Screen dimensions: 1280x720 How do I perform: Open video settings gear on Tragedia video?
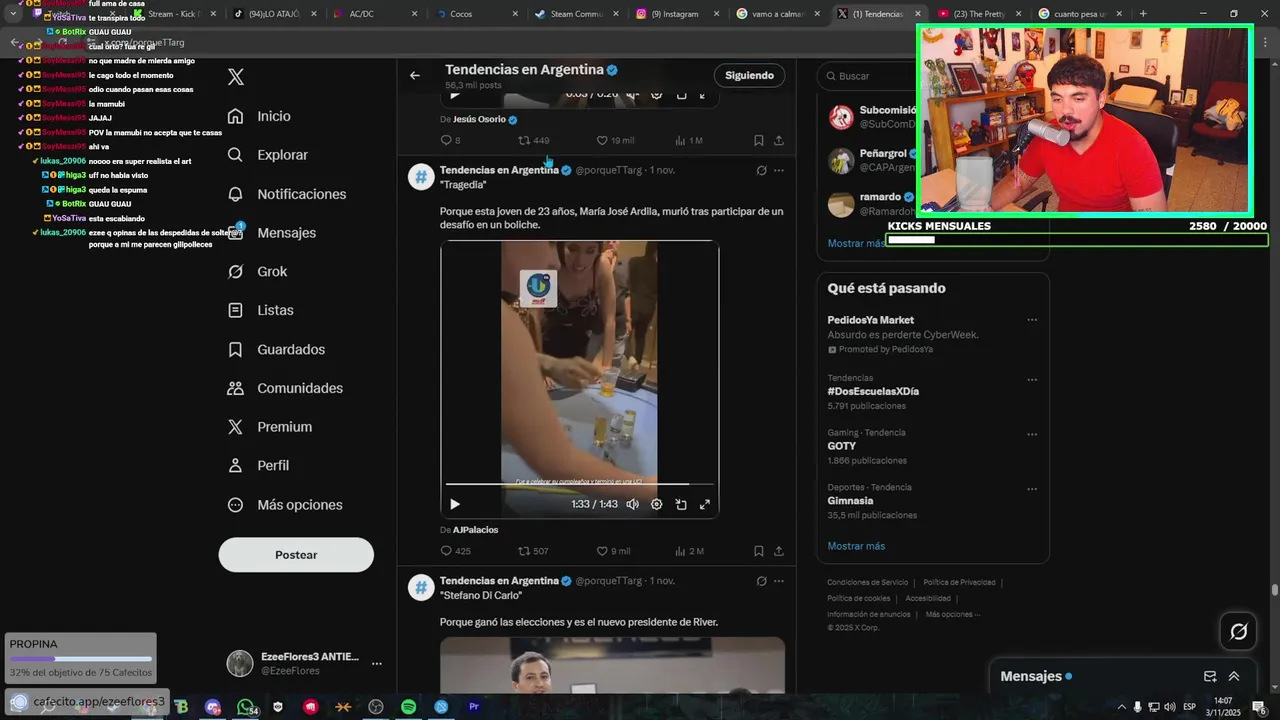pyautogui.click(x=657, y=505)
